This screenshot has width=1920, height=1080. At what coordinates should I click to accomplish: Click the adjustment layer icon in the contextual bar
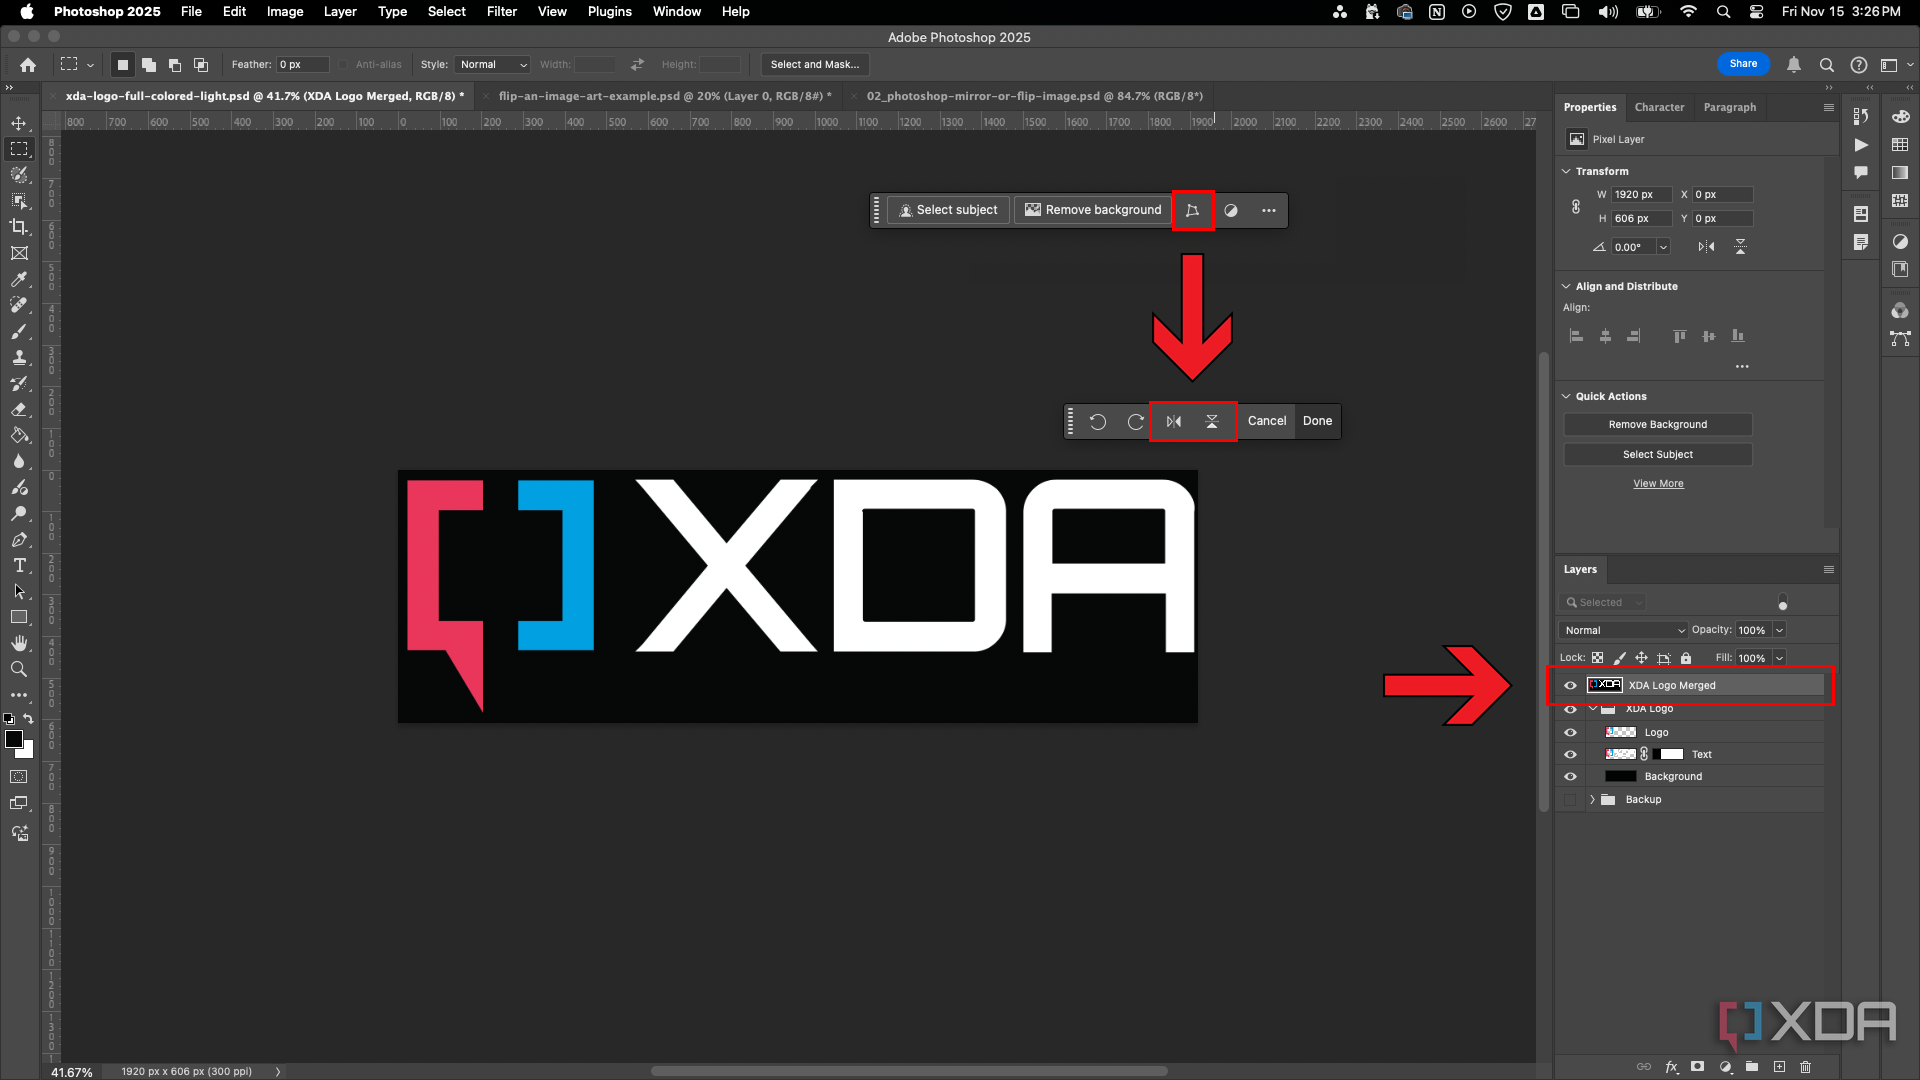[x=1231, y=210]
